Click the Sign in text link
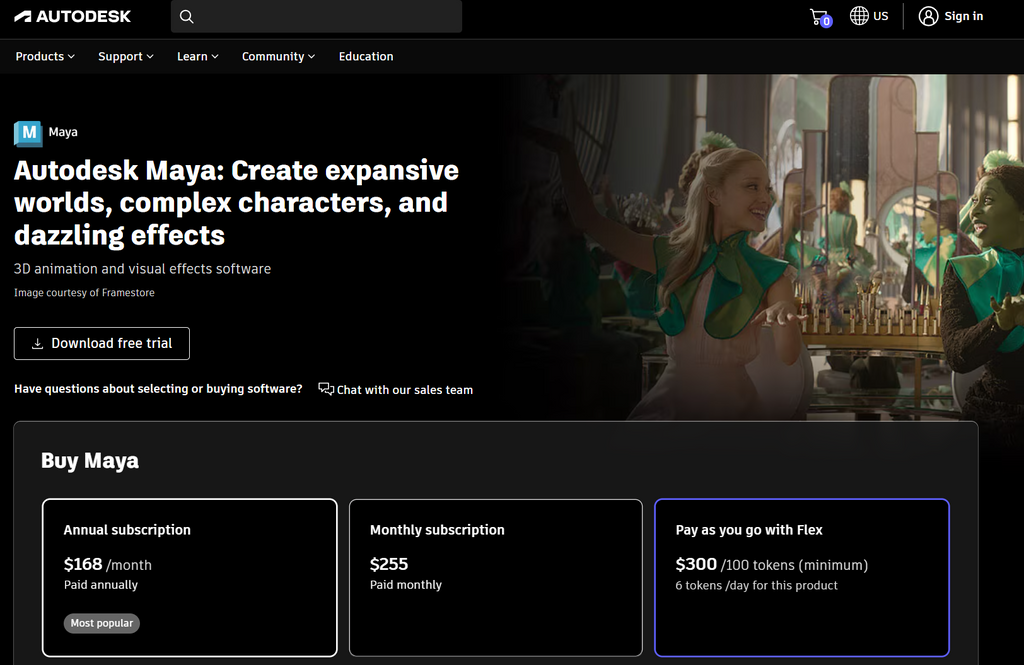The height and width of the screenshot is (665, 1024). coord(963,16)
